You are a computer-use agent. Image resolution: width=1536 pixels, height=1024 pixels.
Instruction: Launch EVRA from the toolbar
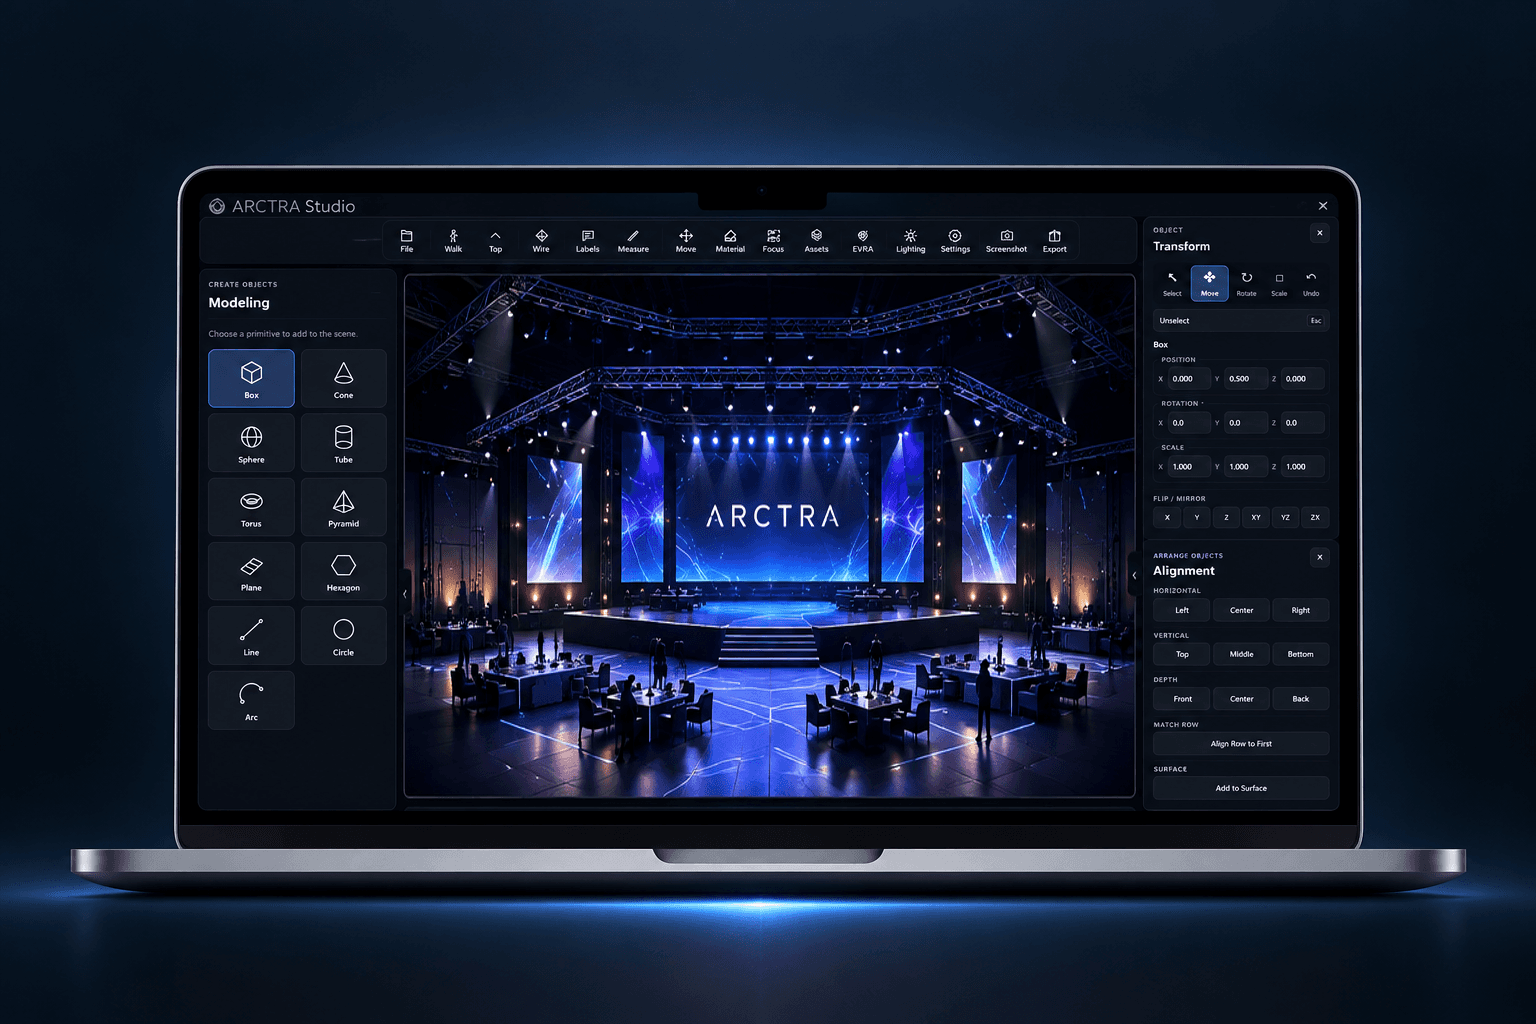[863, 241]
